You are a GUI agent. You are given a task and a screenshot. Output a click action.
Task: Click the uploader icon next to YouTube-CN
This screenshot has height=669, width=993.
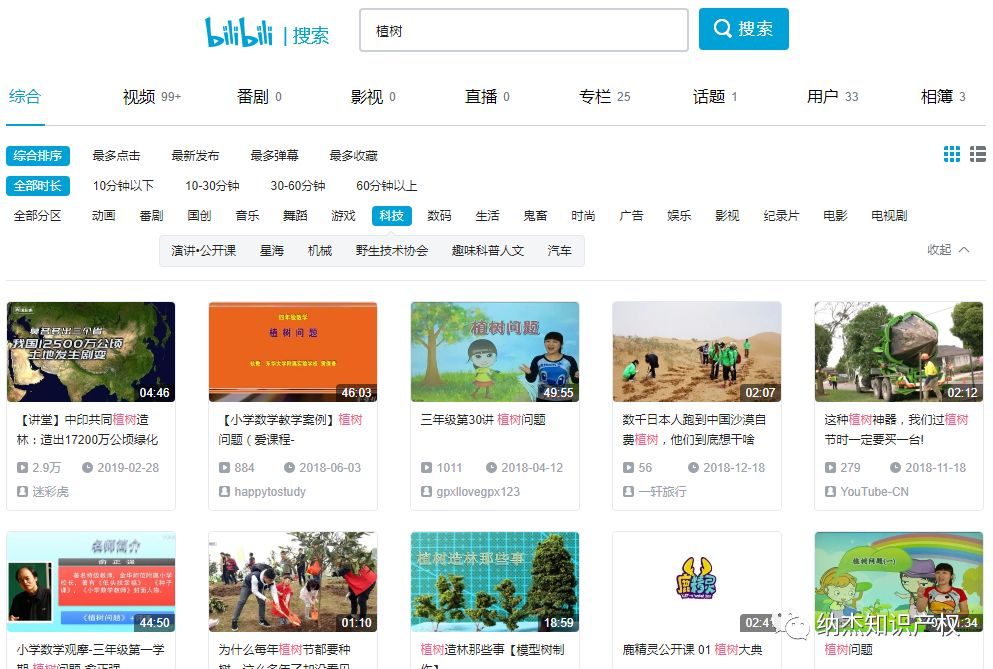[830, 491]
